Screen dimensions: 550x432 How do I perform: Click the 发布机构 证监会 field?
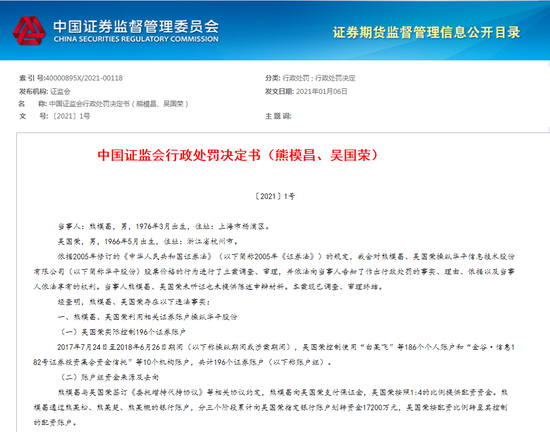(45, 91)
